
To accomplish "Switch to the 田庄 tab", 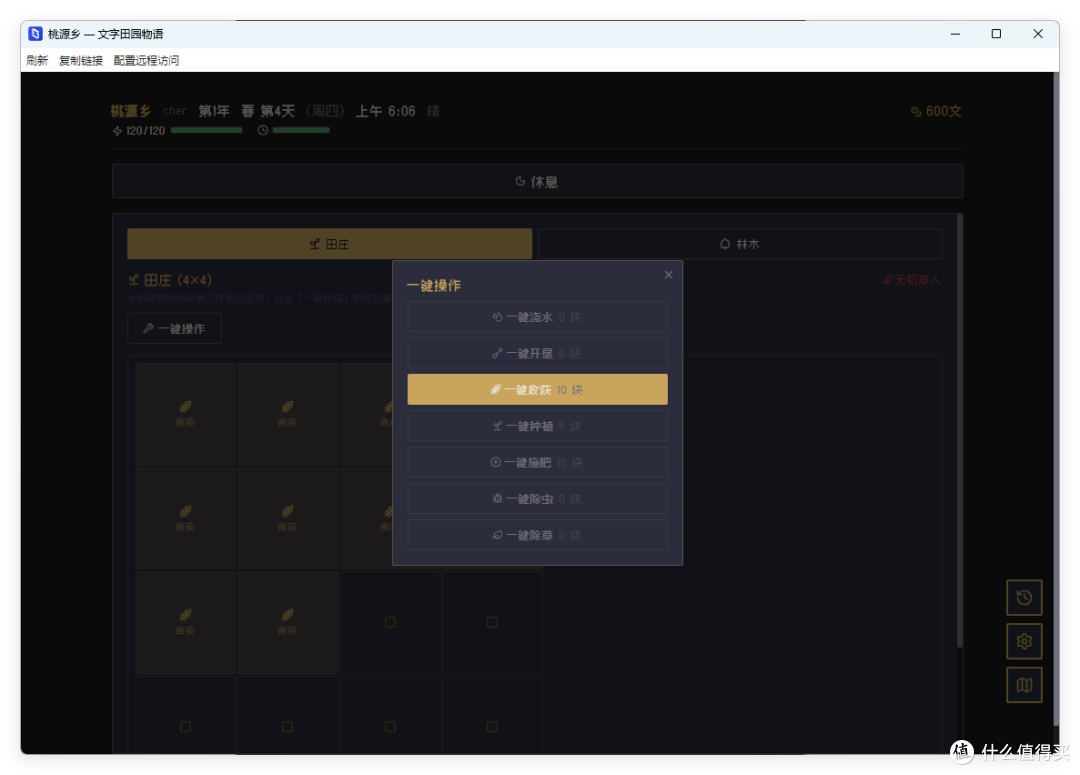I will pos(329,244).
